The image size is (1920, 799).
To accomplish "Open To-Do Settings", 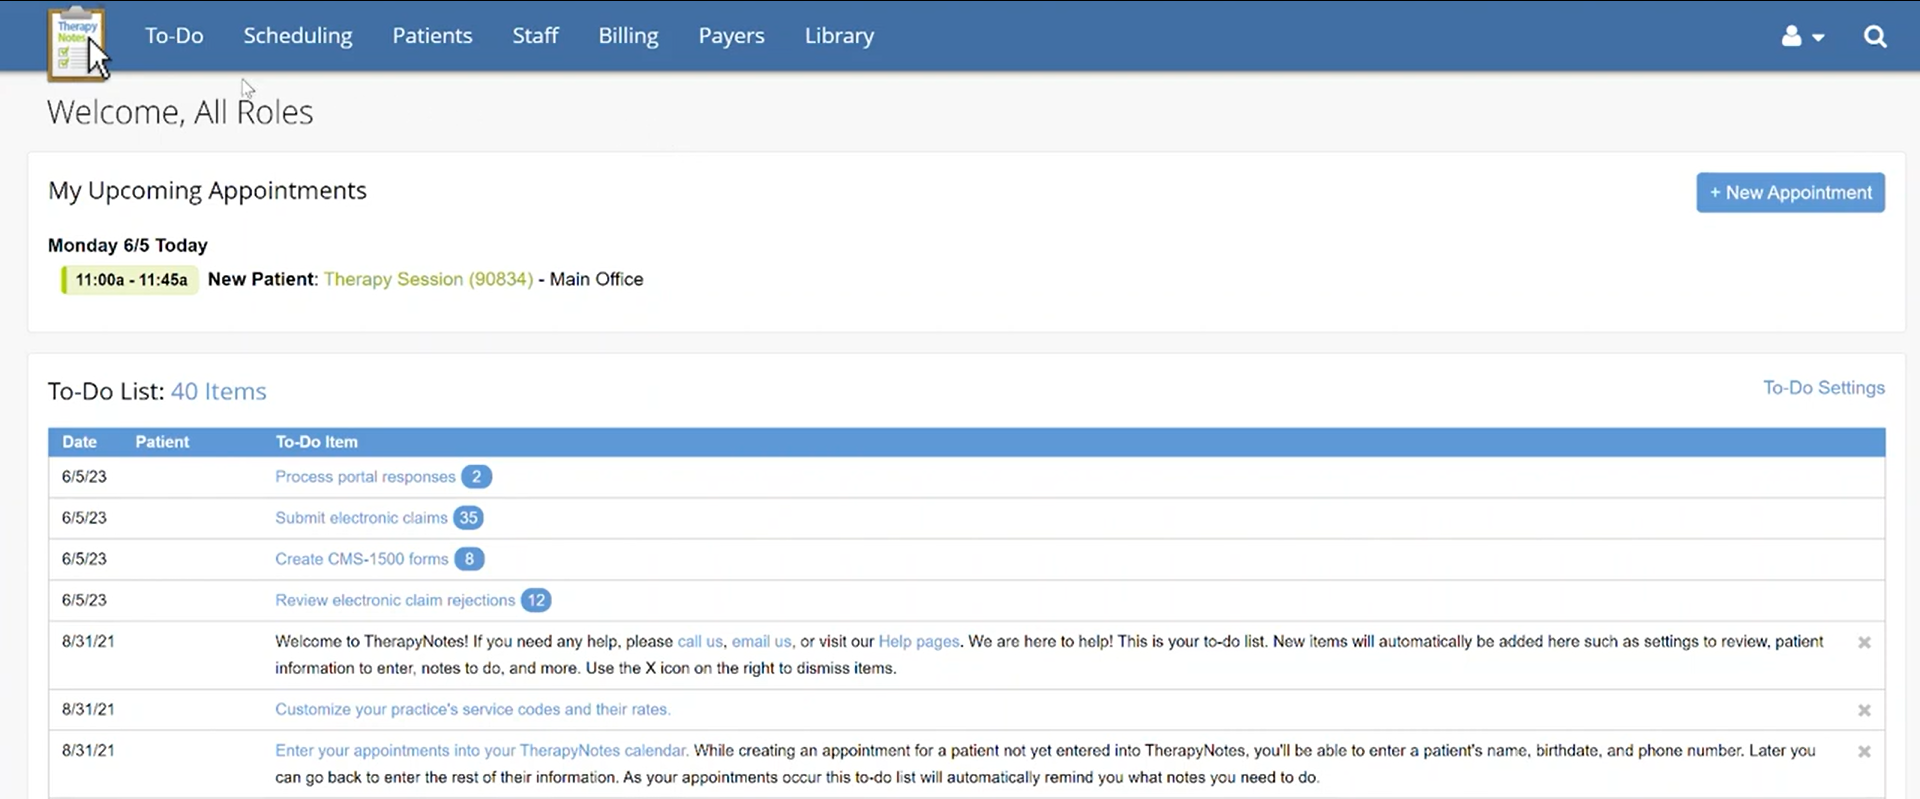I will pos(1823,388).
